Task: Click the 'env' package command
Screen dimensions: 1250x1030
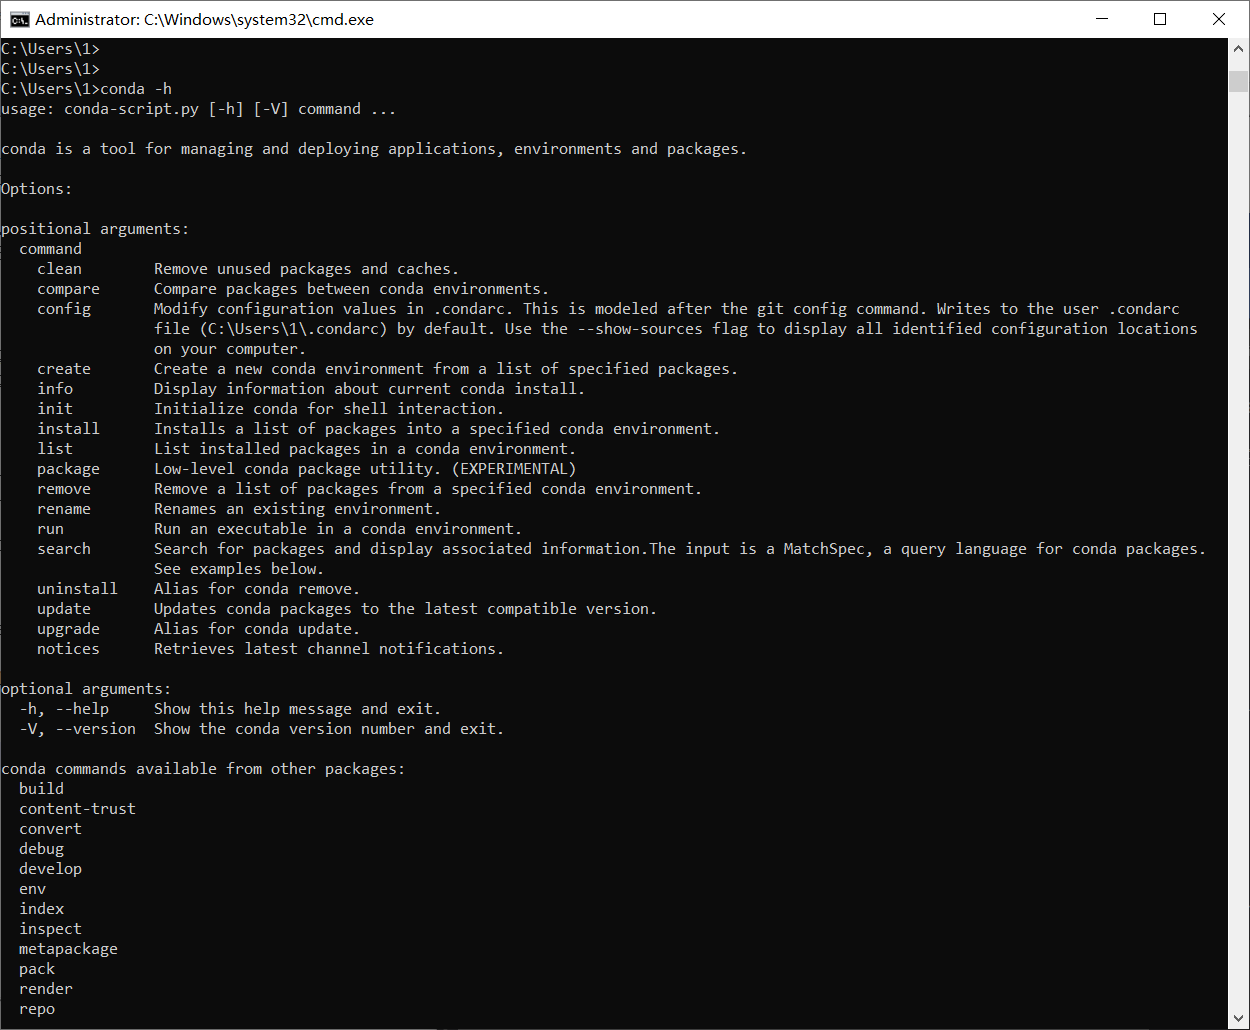Action: [x=33, y=889]
